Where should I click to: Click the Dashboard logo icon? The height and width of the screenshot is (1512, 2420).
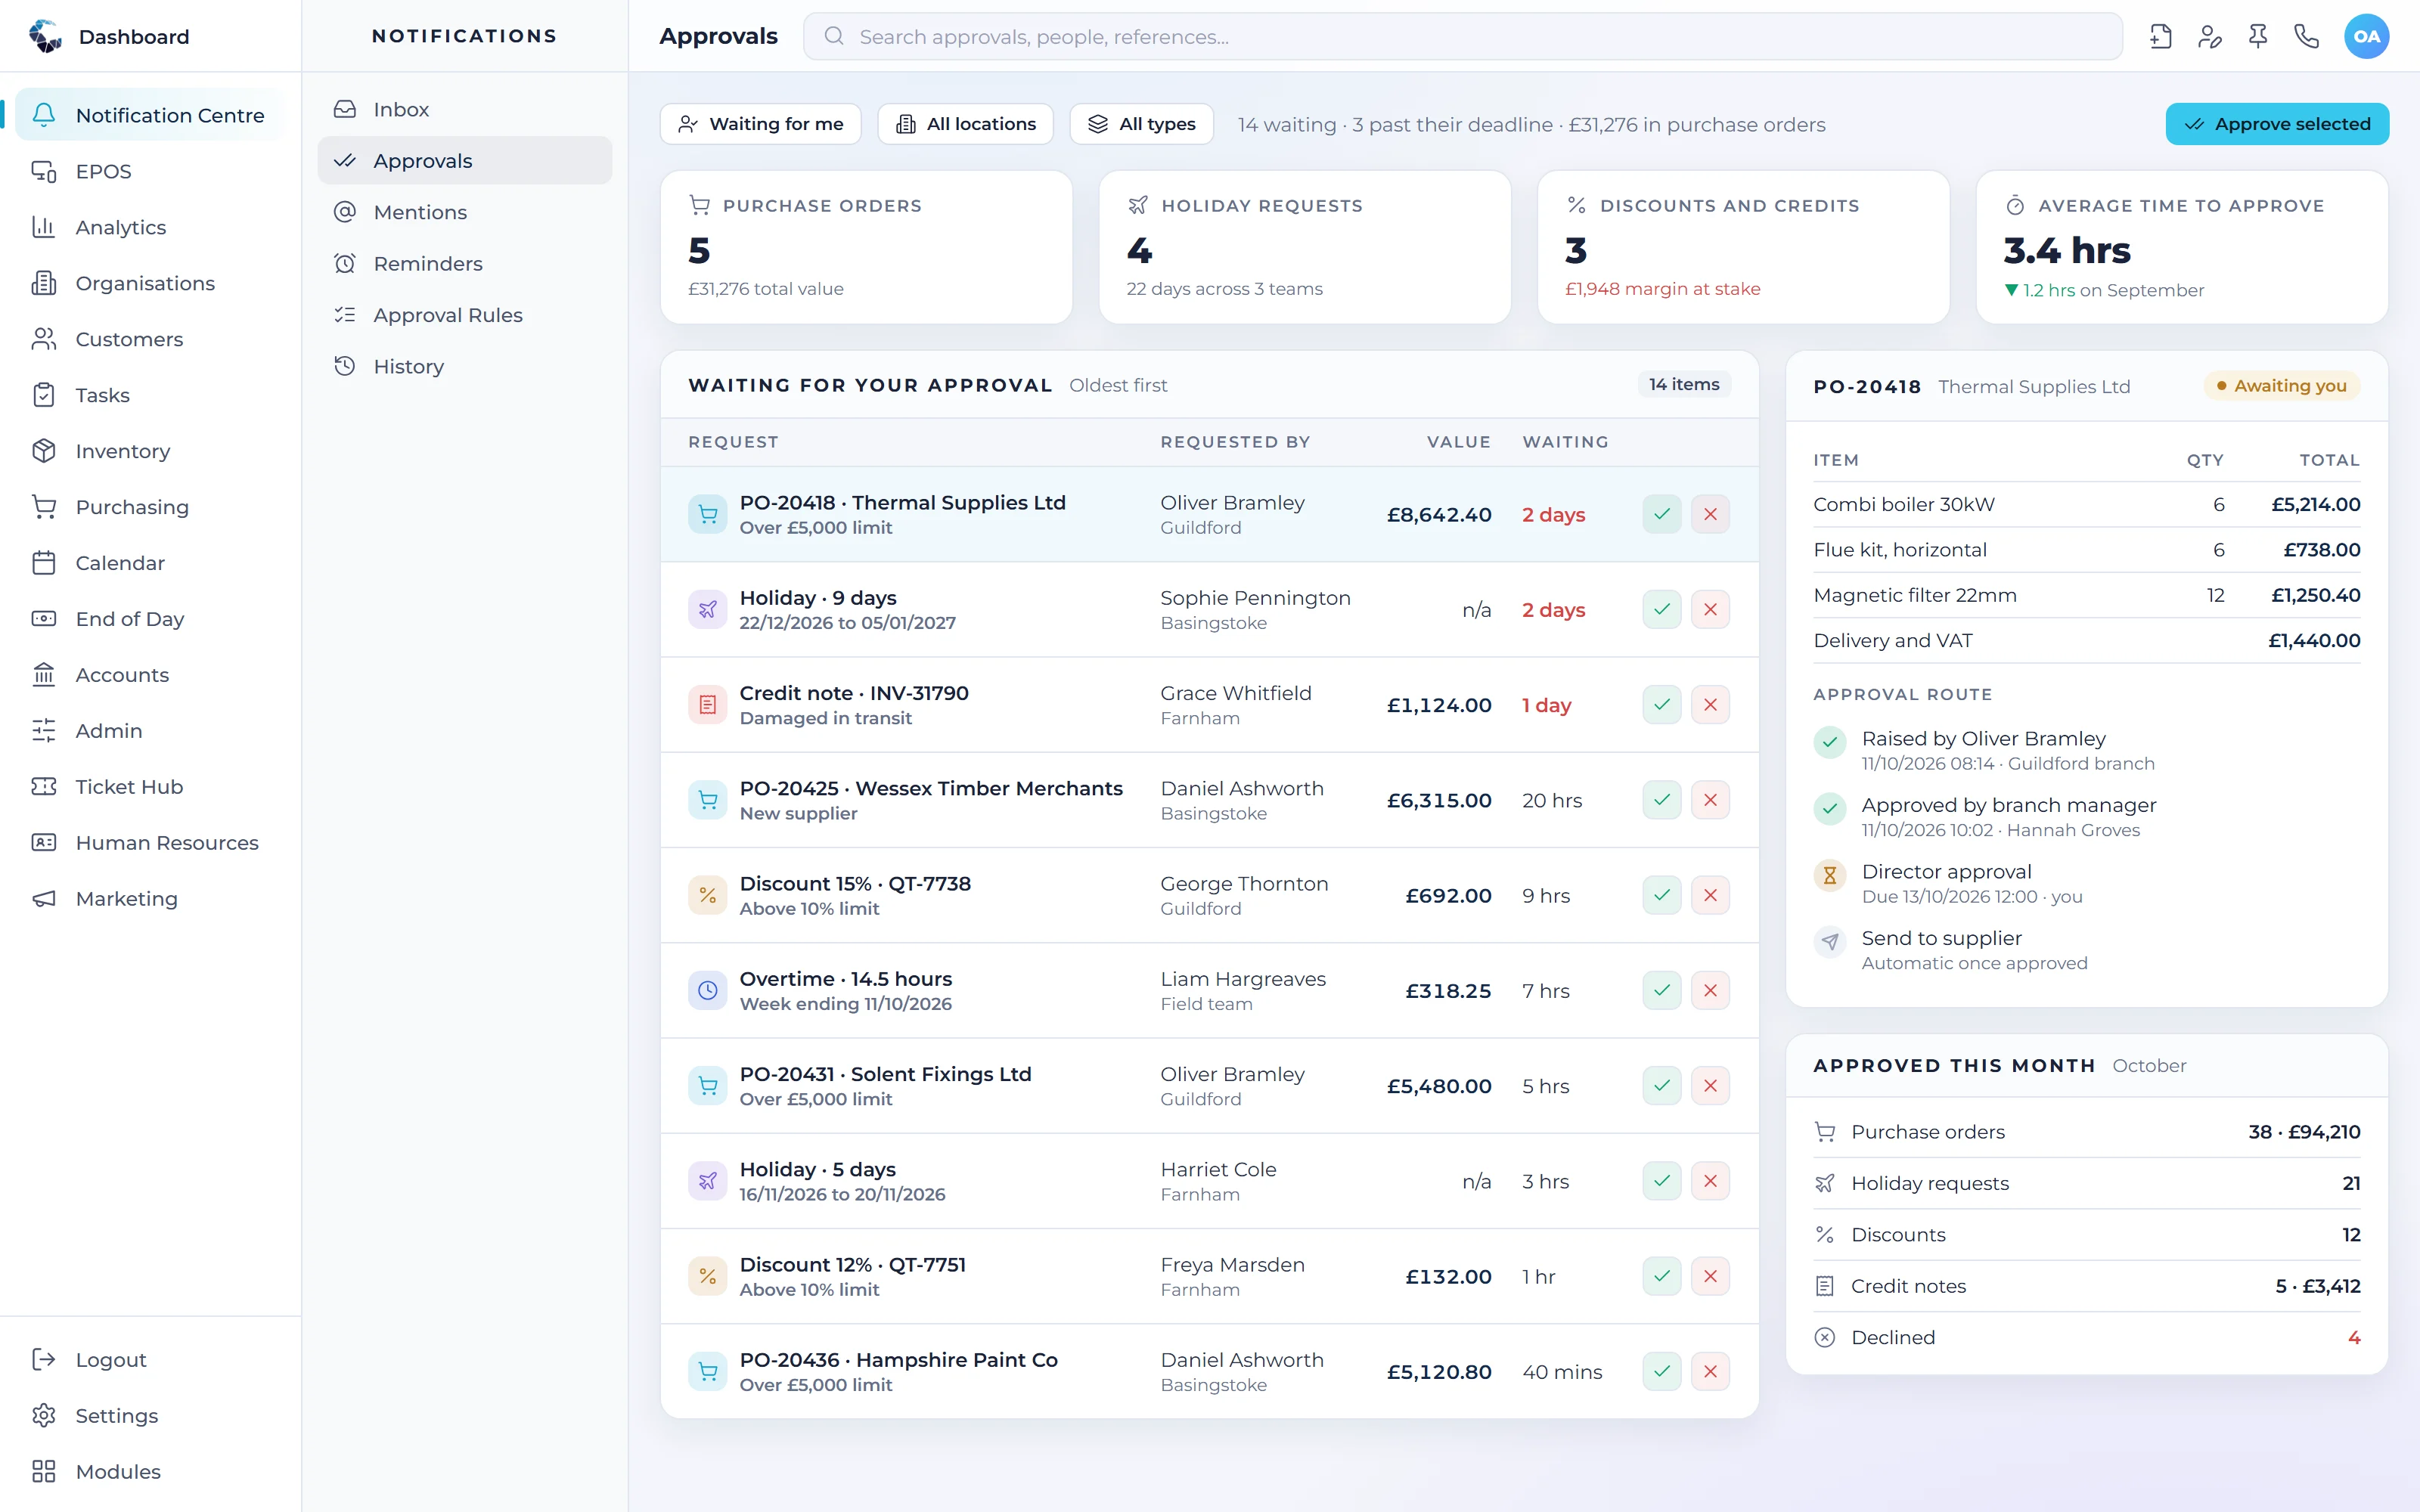point(45,37)
